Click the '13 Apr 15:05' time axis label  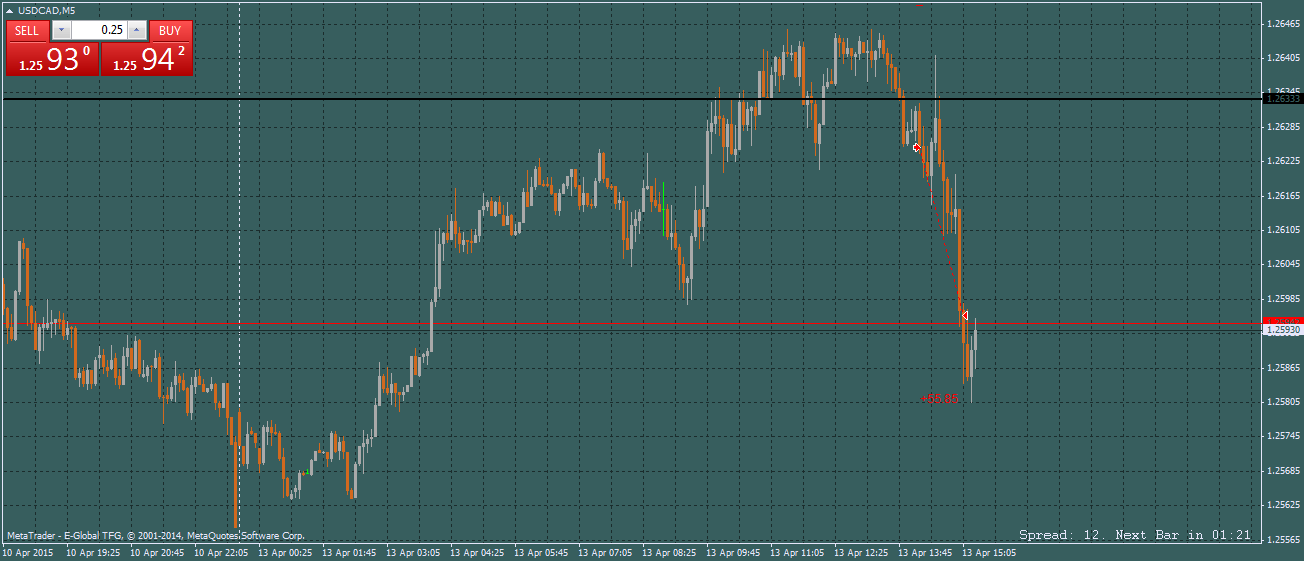tap(988, 552)
